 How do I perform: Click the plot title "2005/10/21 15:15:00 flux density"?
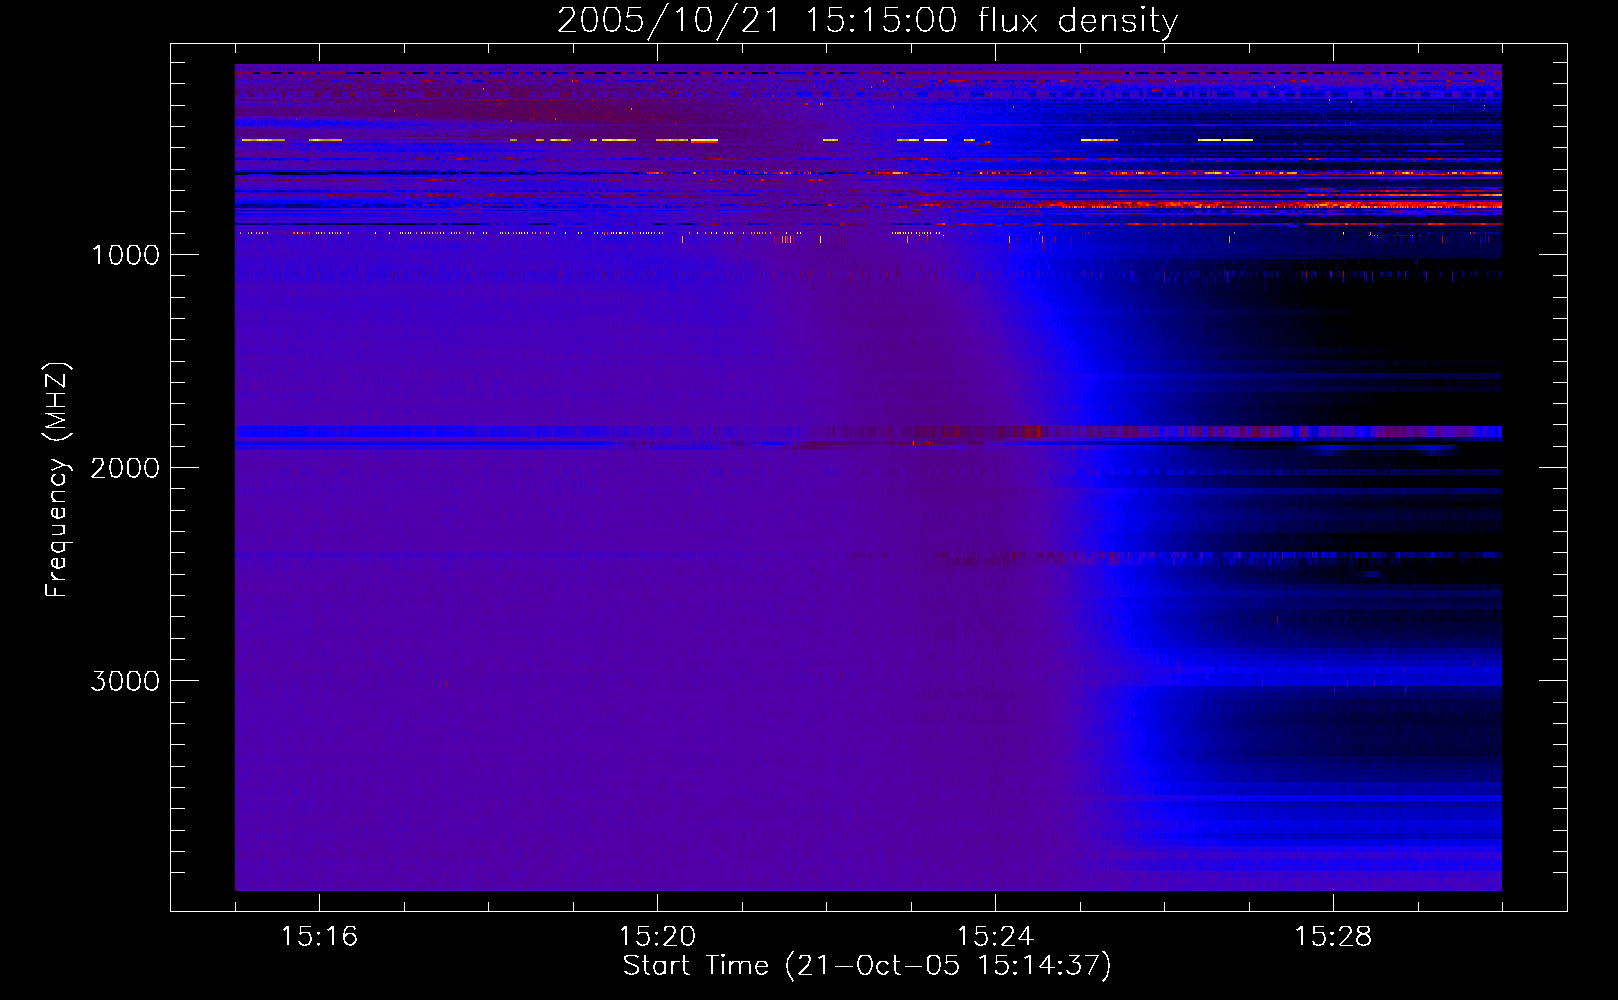867,21
